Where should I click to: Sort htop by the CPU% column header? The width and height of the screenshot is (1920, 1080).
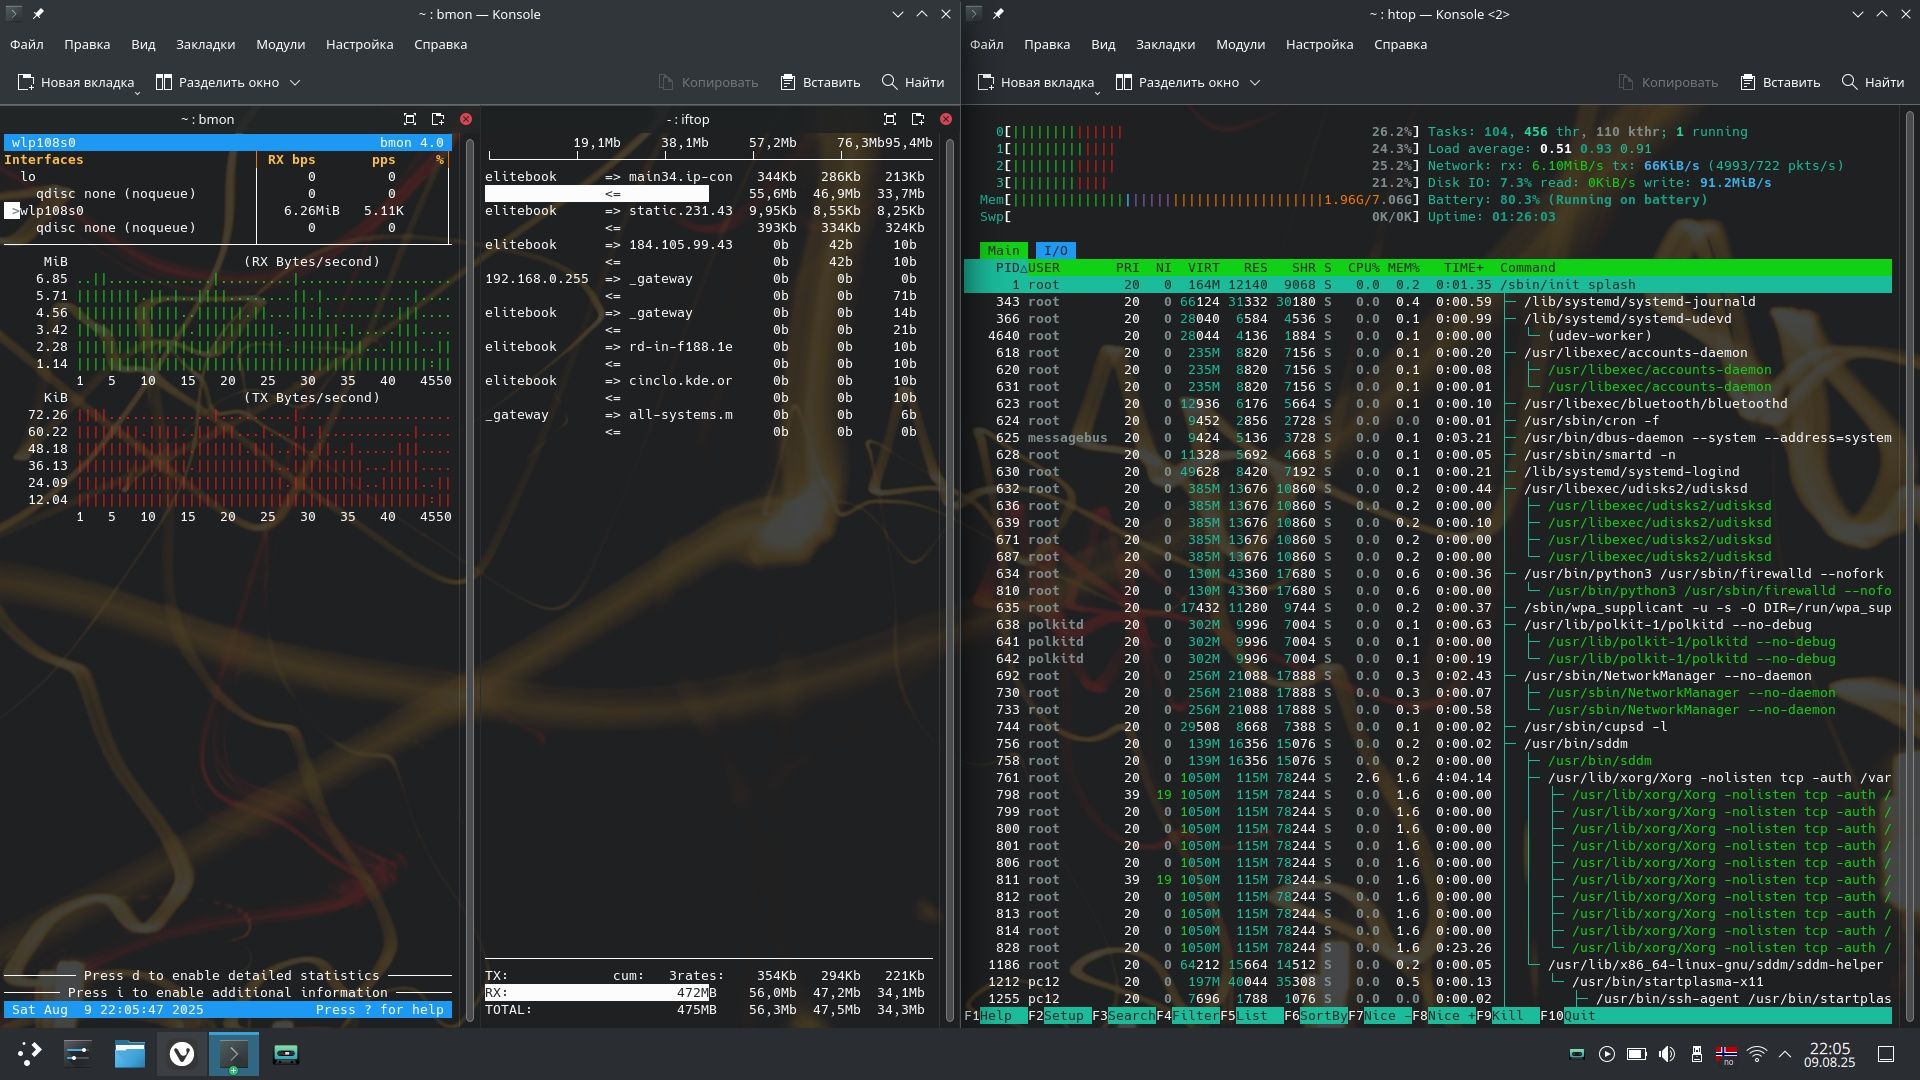(x=1364, y=268)
